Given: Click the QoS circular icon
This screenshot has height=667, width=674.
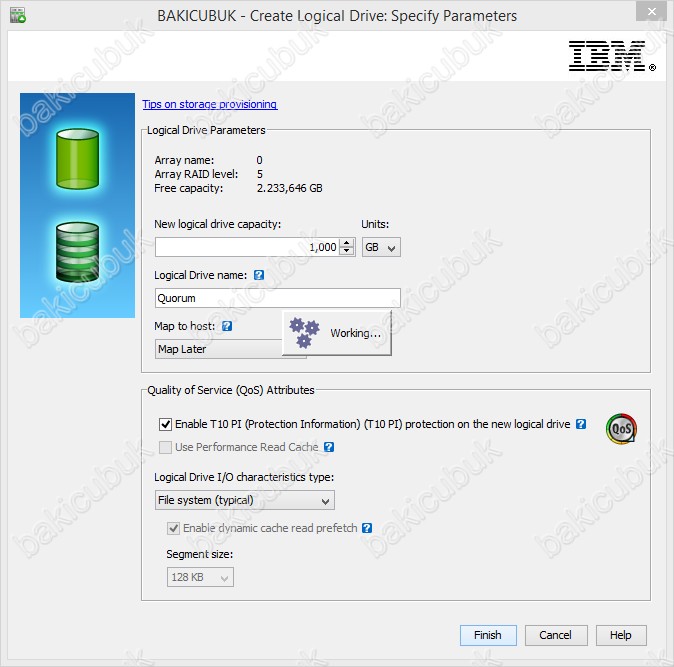Looking at the screenshot, I should 621,429.
